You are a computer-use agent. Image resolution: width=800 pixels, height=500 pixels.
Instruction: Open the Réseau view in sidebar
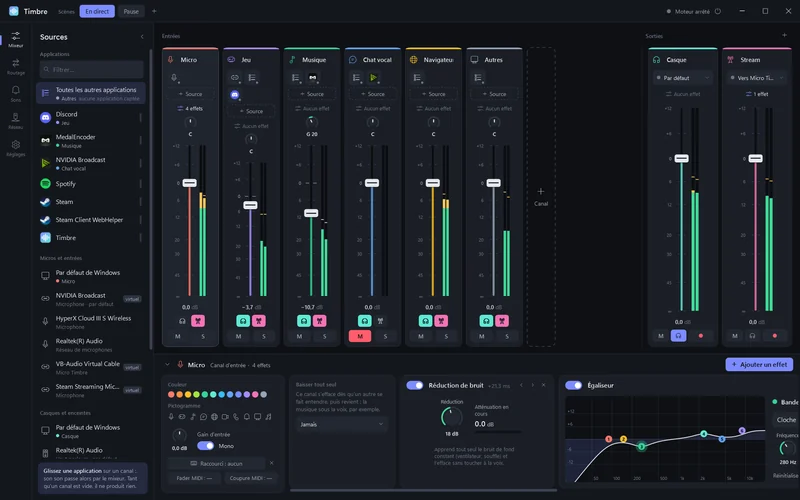click(16, 121)
